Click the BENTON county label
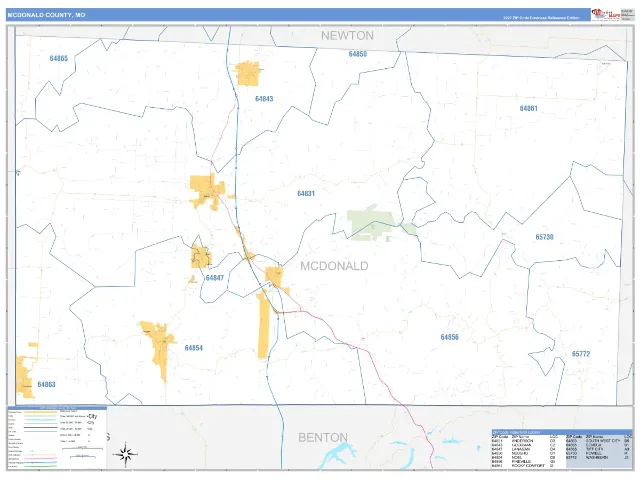Screen dimensions: 640x480 point(323,437)
